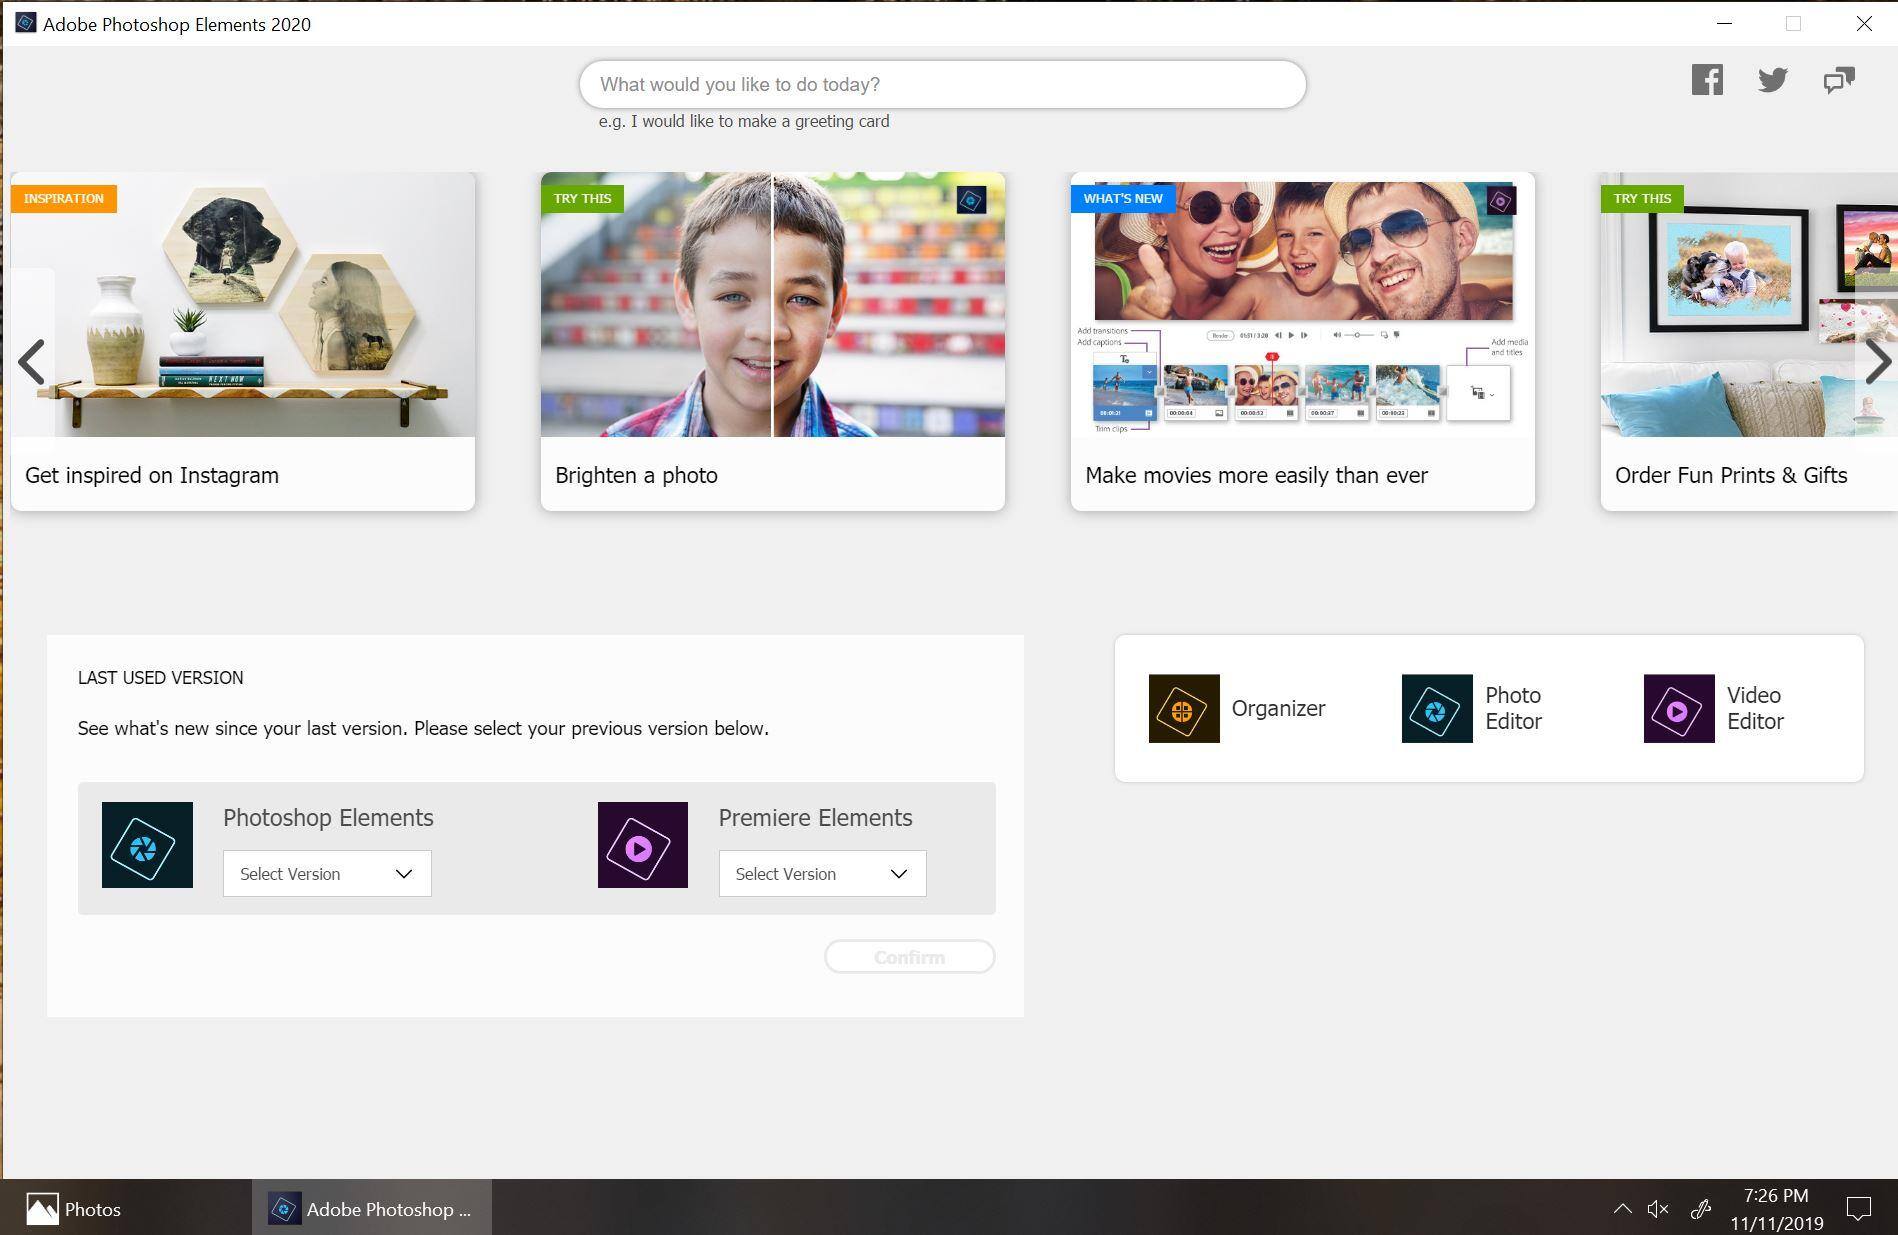Screen dimensions: 1898x1235
Task: Open 'Make movies more easily than ever' card
Action: [x=1302, y=341]
